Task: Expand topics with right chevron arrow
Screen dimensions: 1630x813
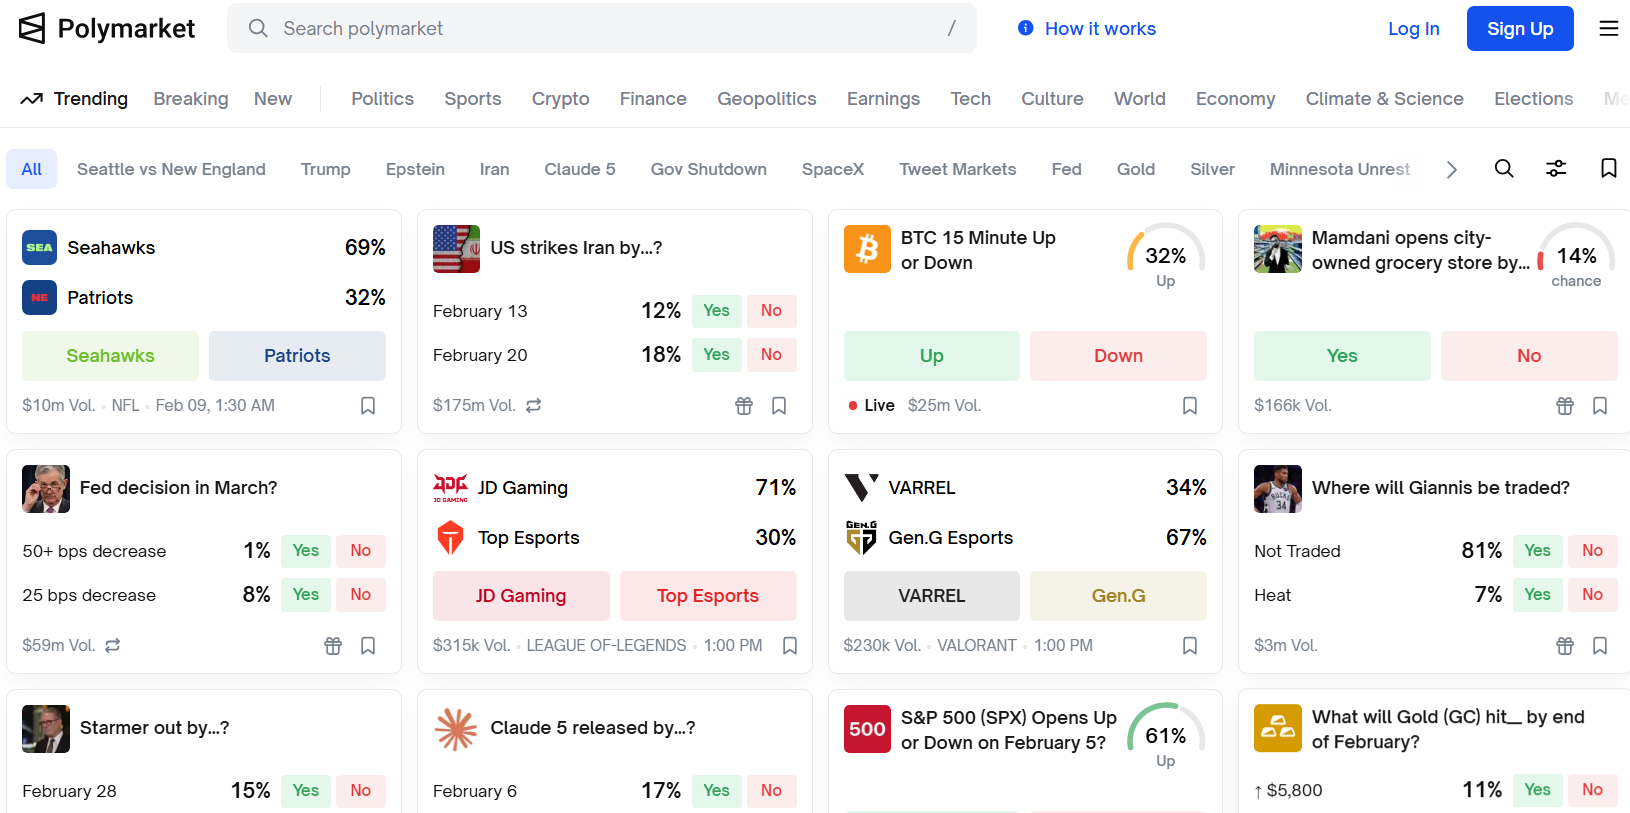Action: [1451, 170]
